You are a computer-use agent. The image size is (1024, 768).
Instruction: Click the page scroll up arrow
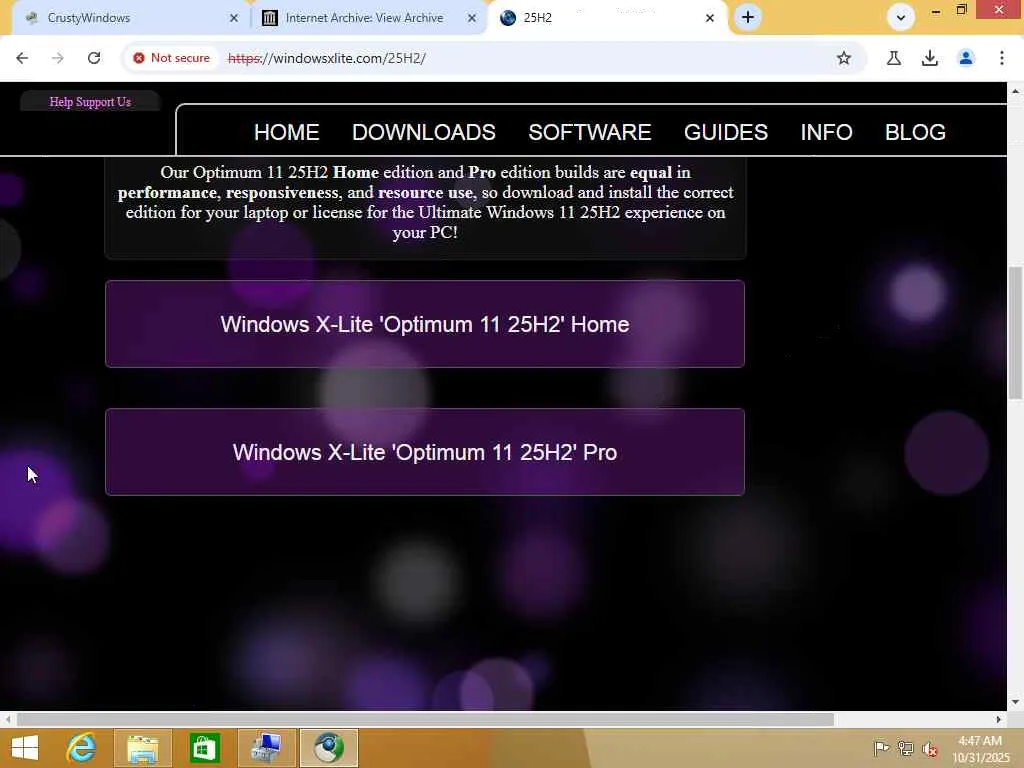(x=1015, y=91)
